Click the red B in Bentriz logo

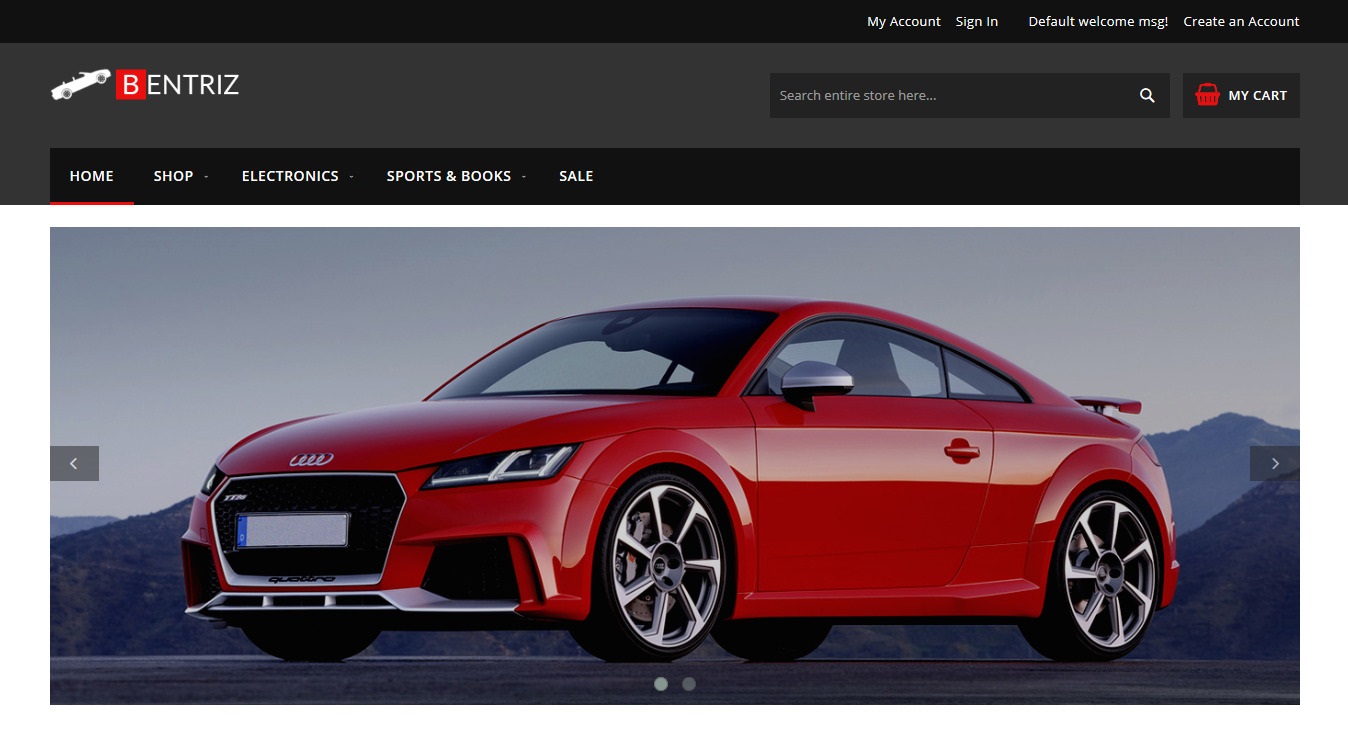131,85
